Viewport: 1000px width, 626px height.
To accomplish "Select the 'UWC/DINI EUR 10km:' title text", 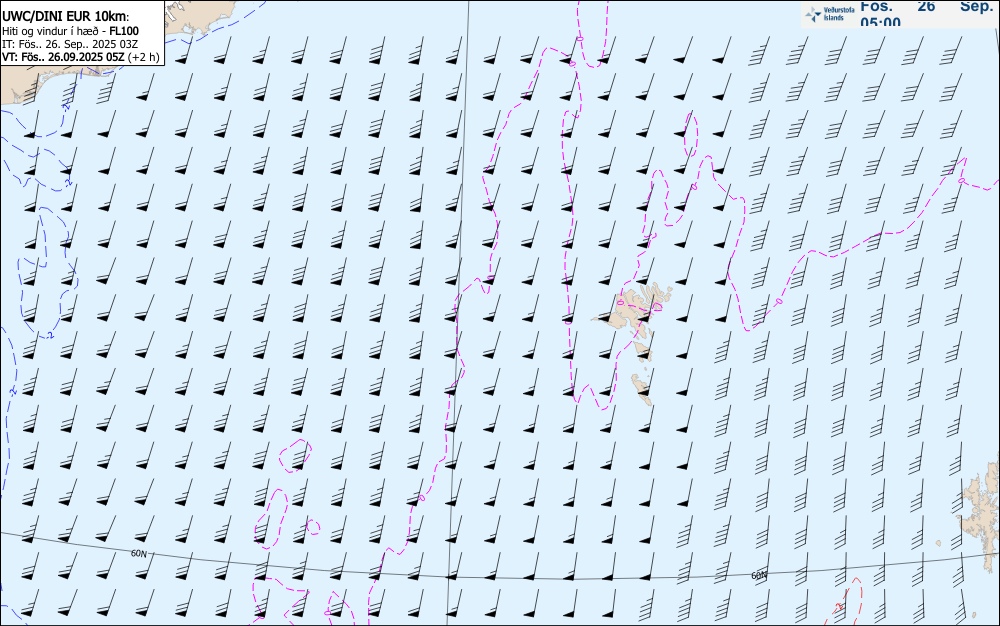I will pyautogui.click(x=66, y=17).
